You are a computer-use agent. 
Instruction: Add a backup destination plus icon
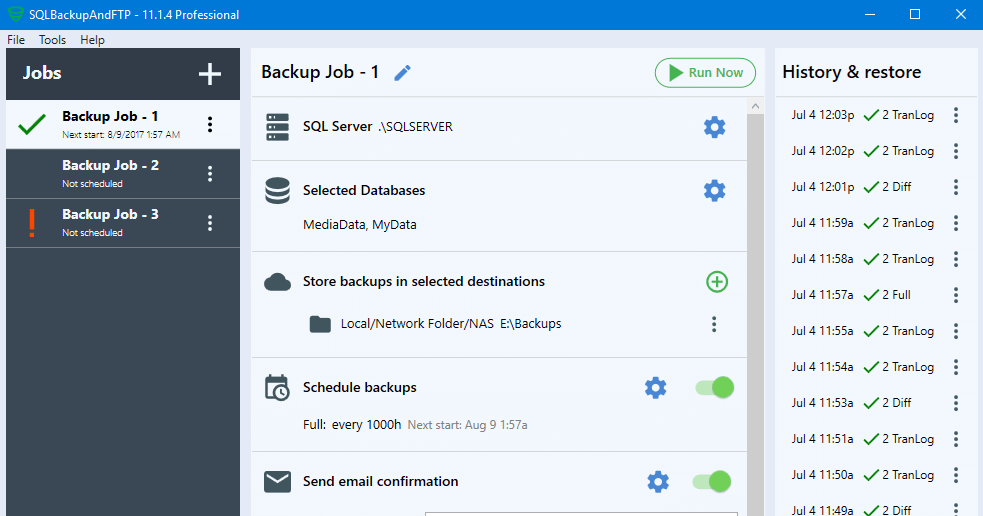pyautogui.click(x=717, y=282)
